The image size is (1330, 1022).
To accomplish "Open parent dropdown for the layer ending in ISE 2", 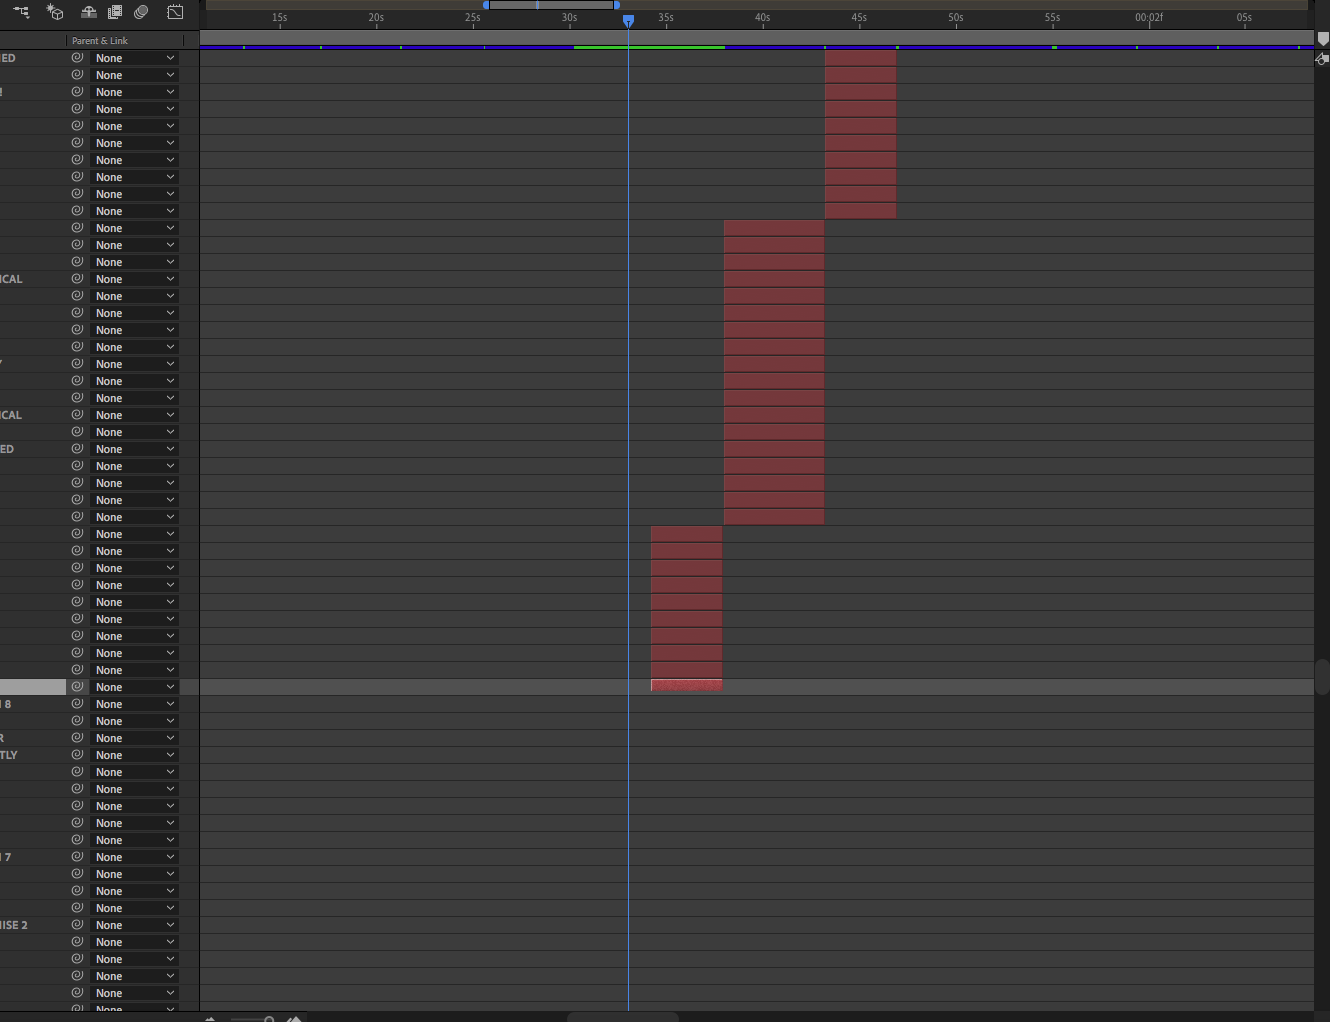I will pos(134,925).
